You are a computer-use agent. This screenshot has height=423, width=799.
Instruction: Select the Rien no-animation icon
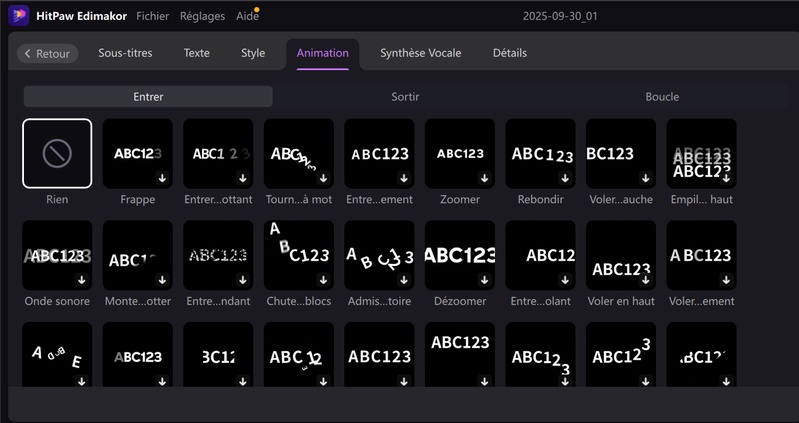click(57, 153)
